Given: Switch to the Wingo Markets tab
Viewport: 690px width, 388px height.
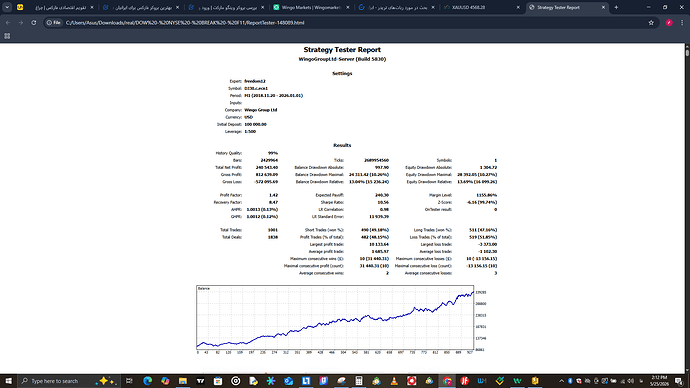Looking at the screenshot, I should 311,7.
